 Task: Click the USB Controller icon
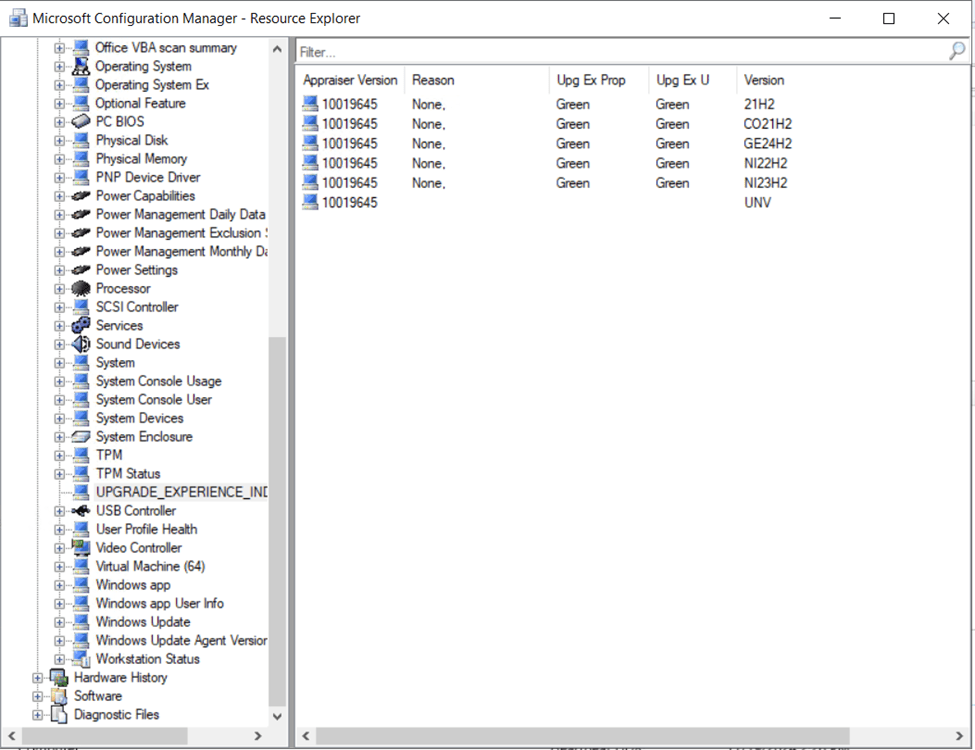coord(81,511)
